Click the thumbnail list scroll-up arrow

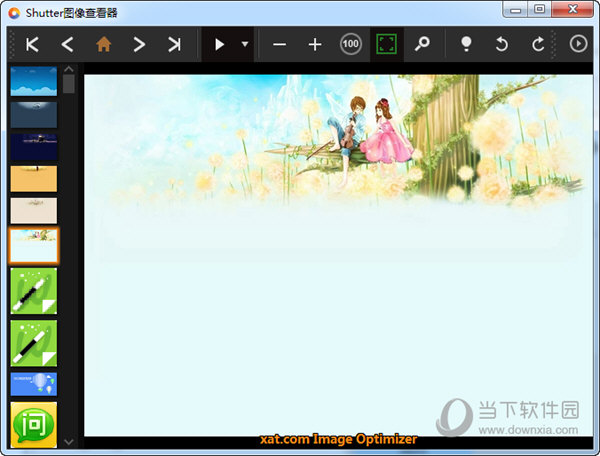click(69, 69)
